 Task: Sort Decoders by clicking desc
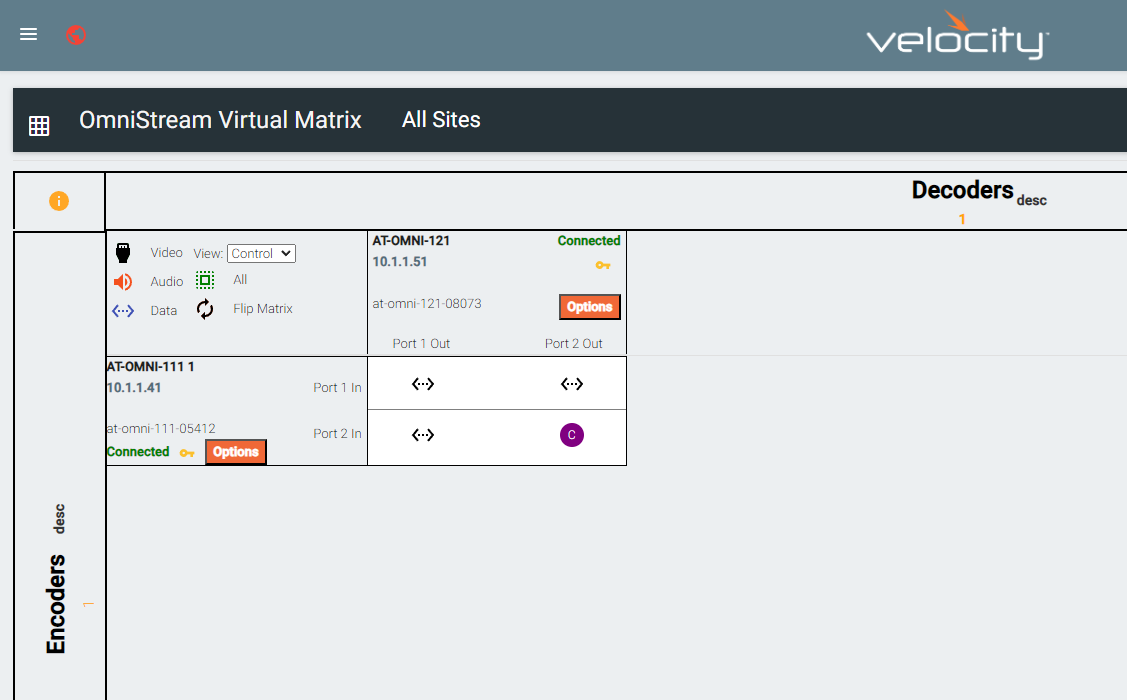[x=1031, y=201]
